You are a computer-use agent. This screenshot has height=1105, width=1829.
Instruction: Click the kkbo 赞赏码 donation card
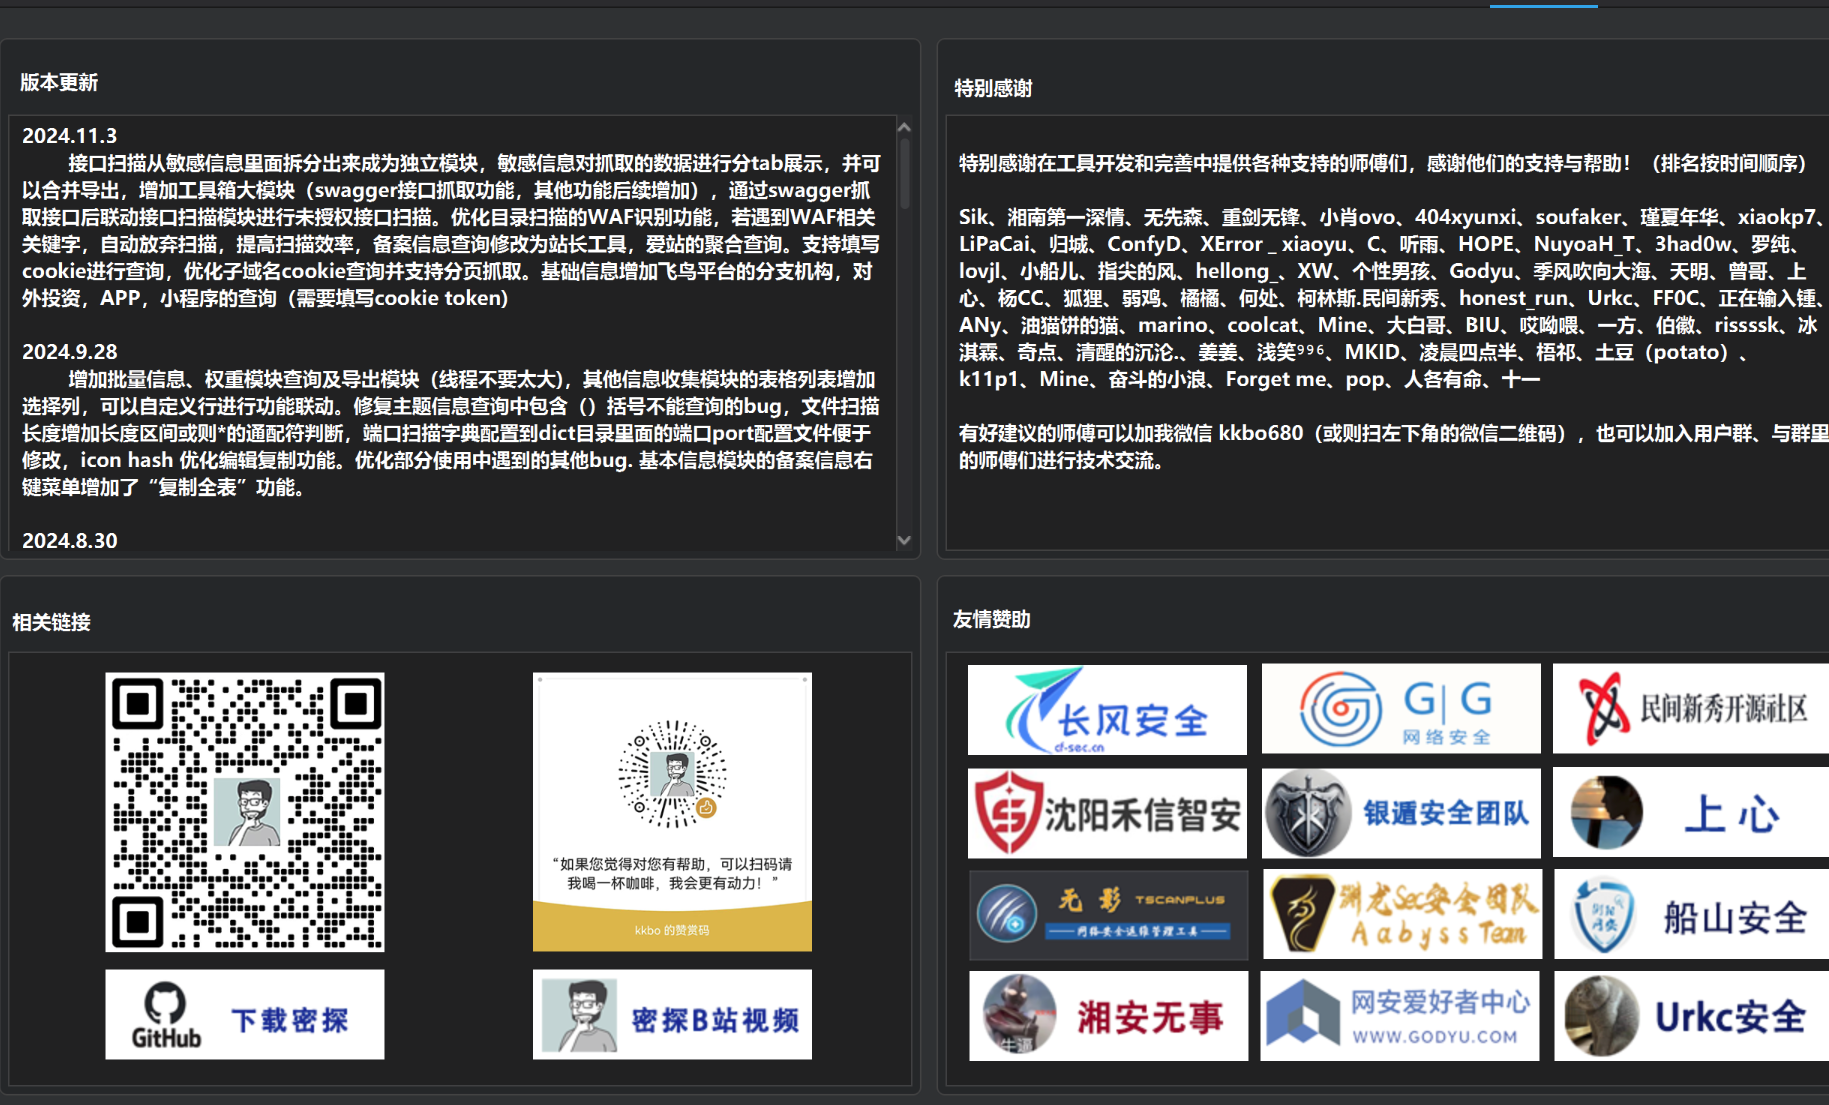click(x=672, y=812)
